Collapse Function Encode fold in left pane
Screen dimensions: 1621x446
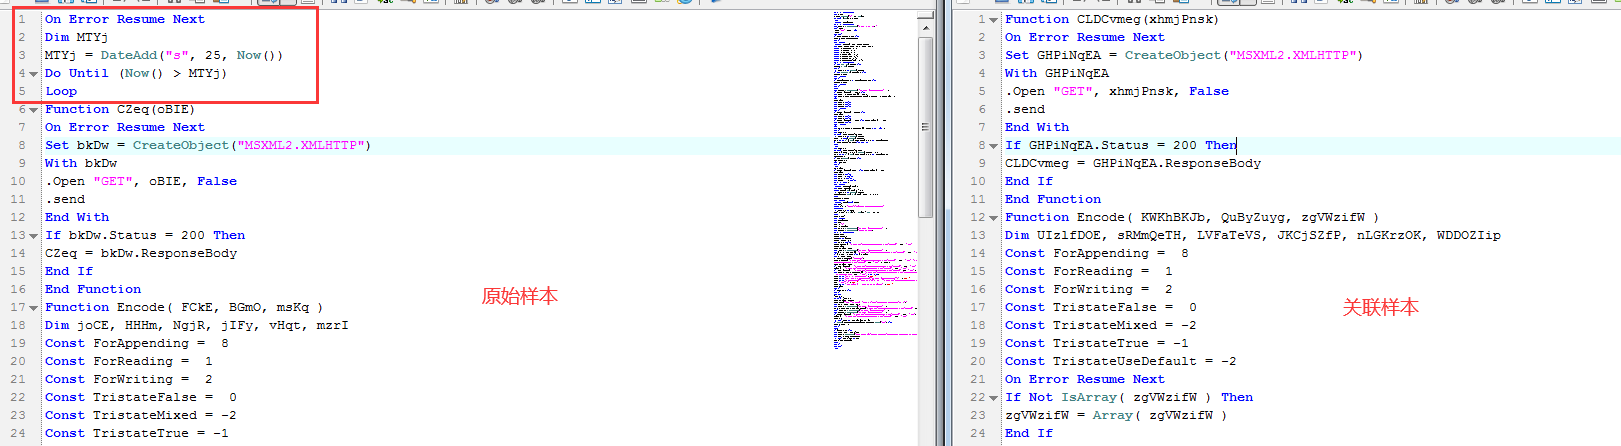(33, 308)
